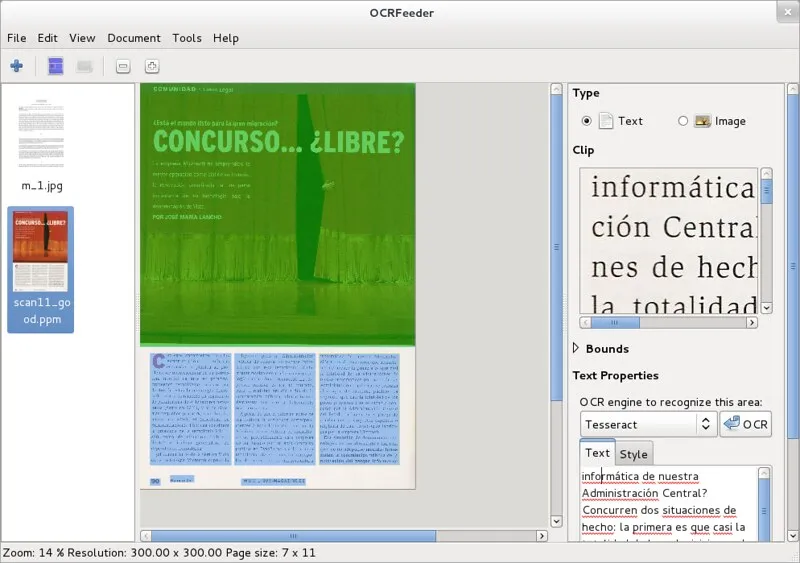Run recognition with the OCR button
Viewport: 800px width, 563px height.
point(746,424)
